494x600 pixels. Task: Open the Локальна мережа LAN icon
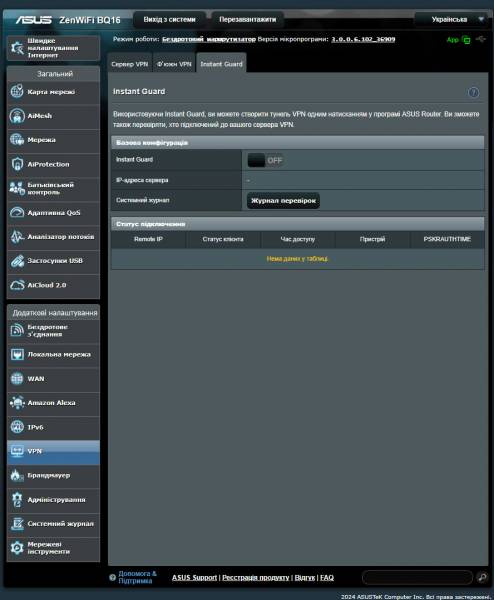(17, 354)
